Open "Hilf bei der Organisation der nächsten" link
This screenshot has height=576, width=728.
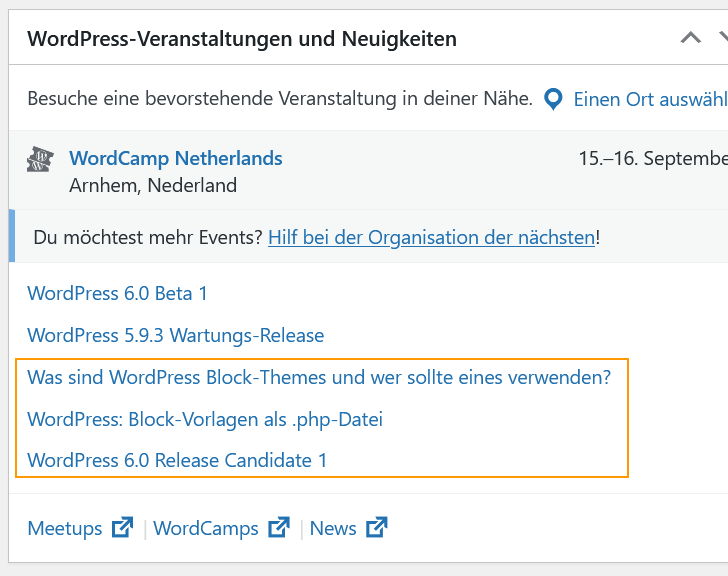point(431,237)
